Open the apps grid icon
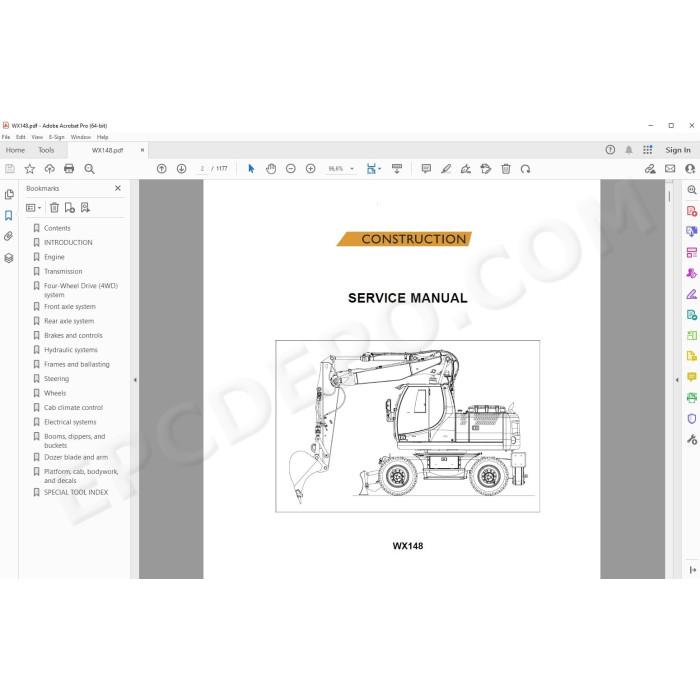Image resolution: width=700 pixels, height=700 pixels. pyautogui.click(x=648, y=150)
